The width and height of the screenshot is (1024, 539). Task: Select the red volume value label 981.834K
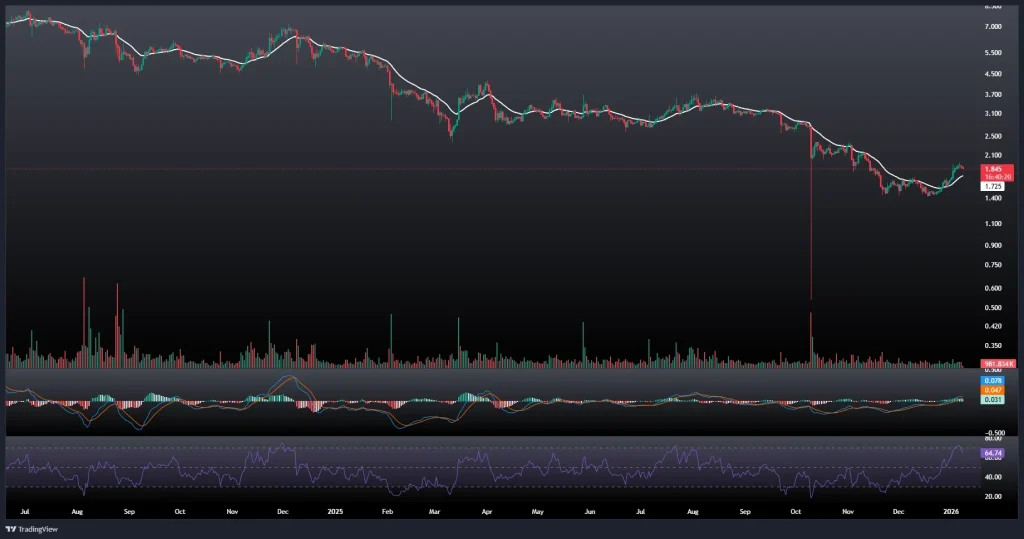click(x=998, y=363)
